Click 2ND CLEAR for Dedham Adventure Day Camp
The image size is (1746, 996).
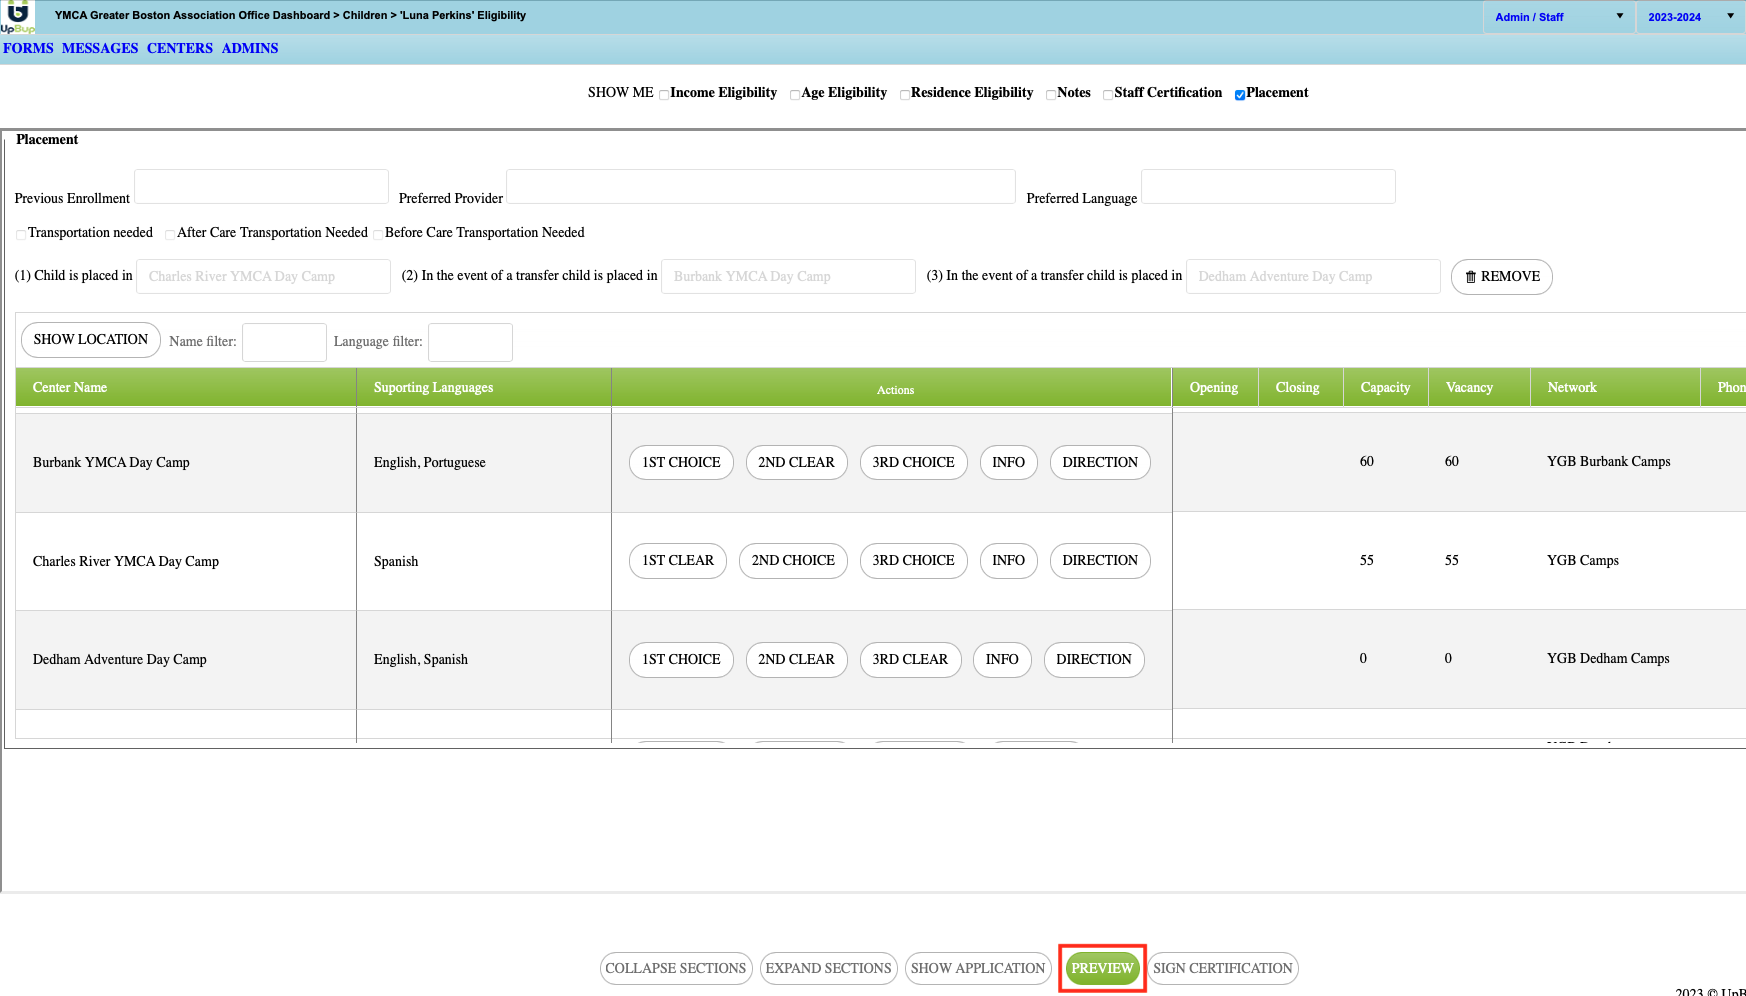(797, 660)
